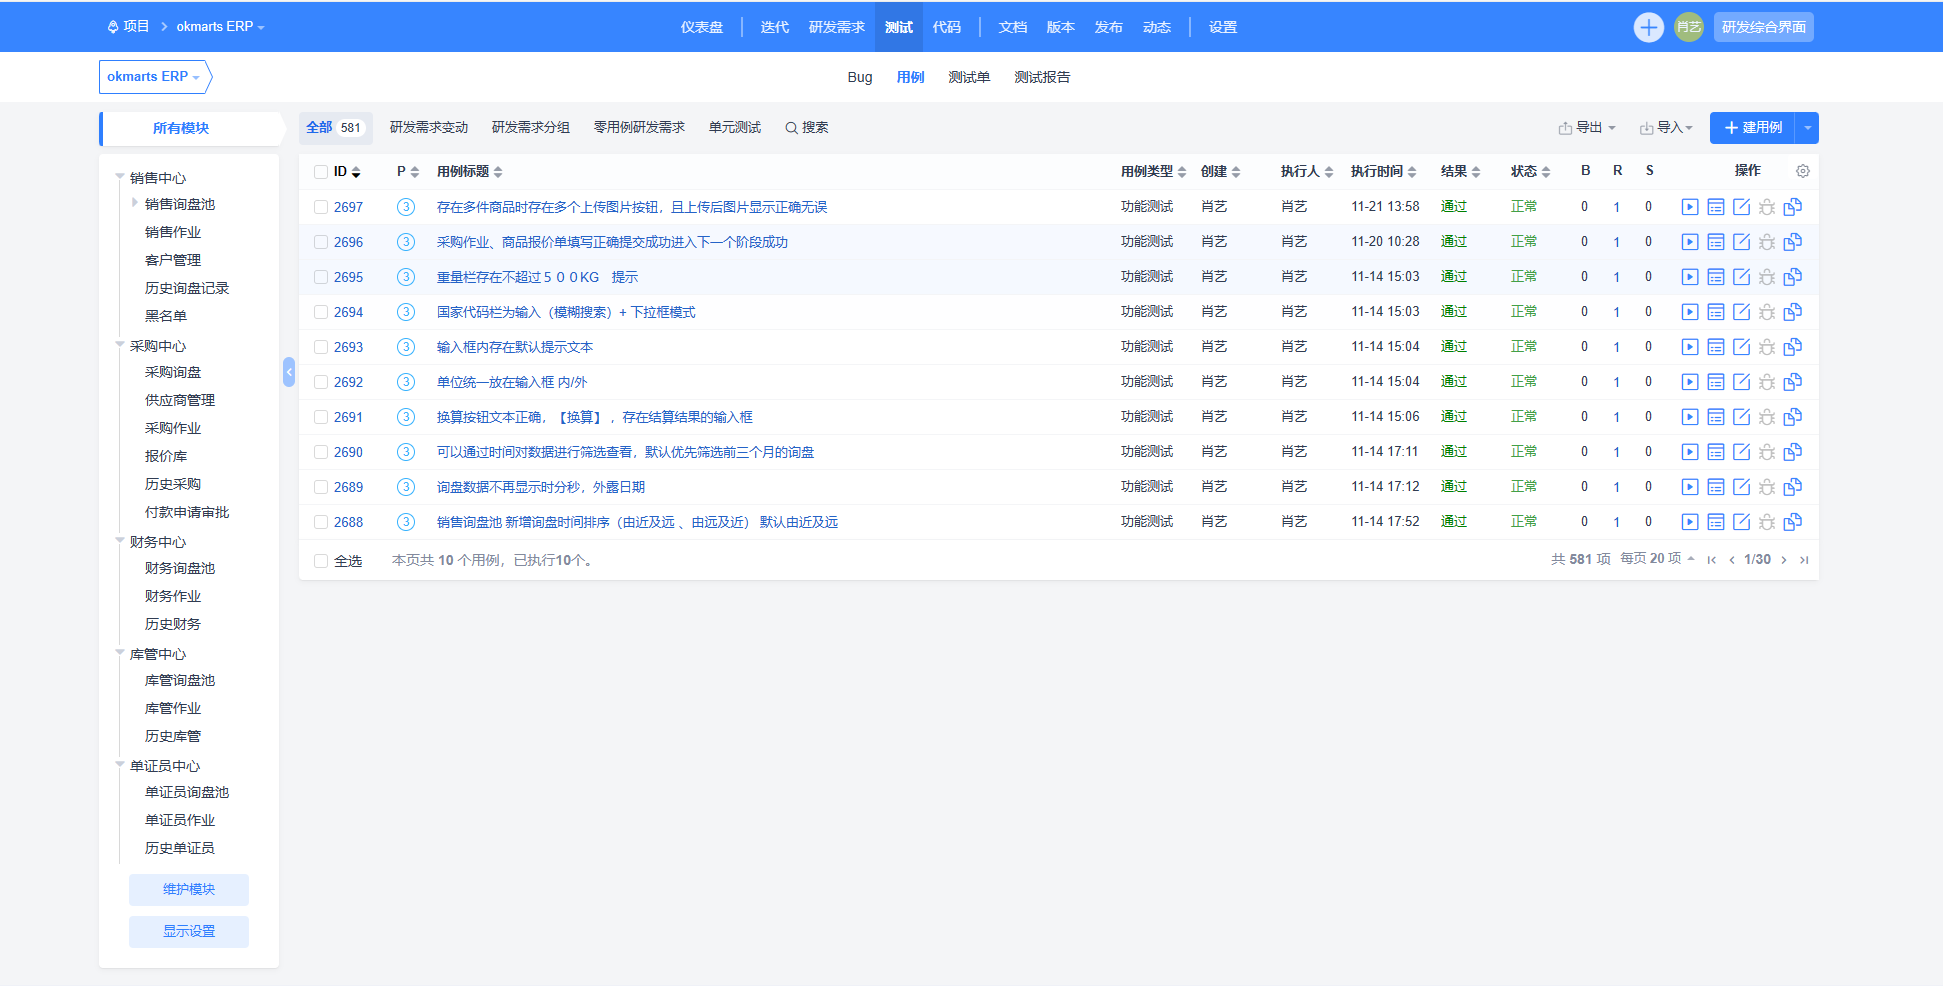Viewport: 1943px width, 990px height.
Task: Go to previous page arrow
Action: [1732, 560]
